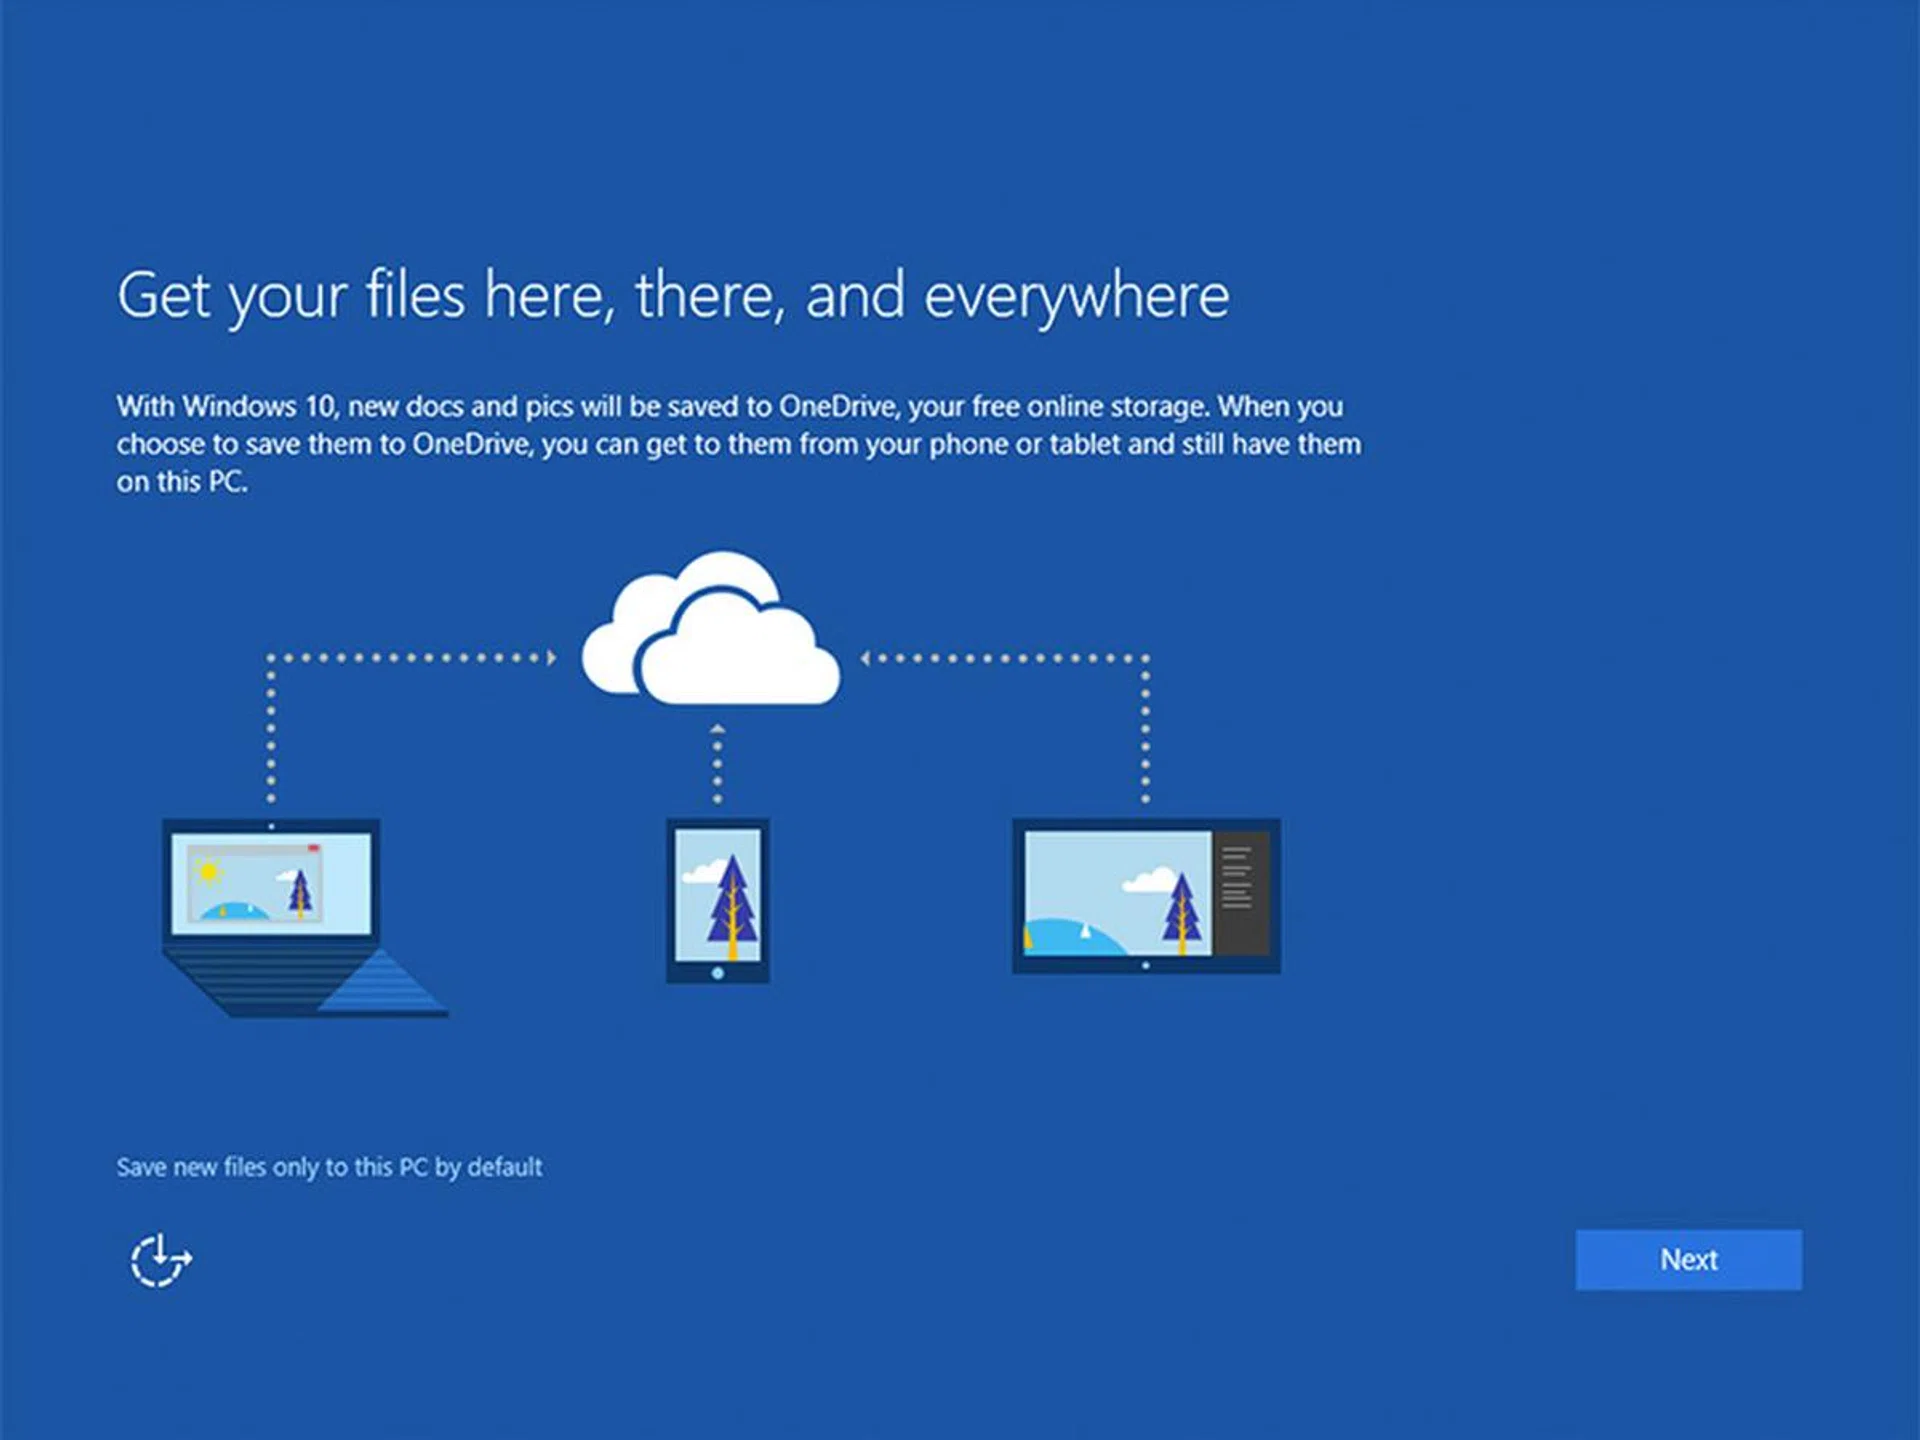Click the upward dotted arrow above phone

point(717,732)
